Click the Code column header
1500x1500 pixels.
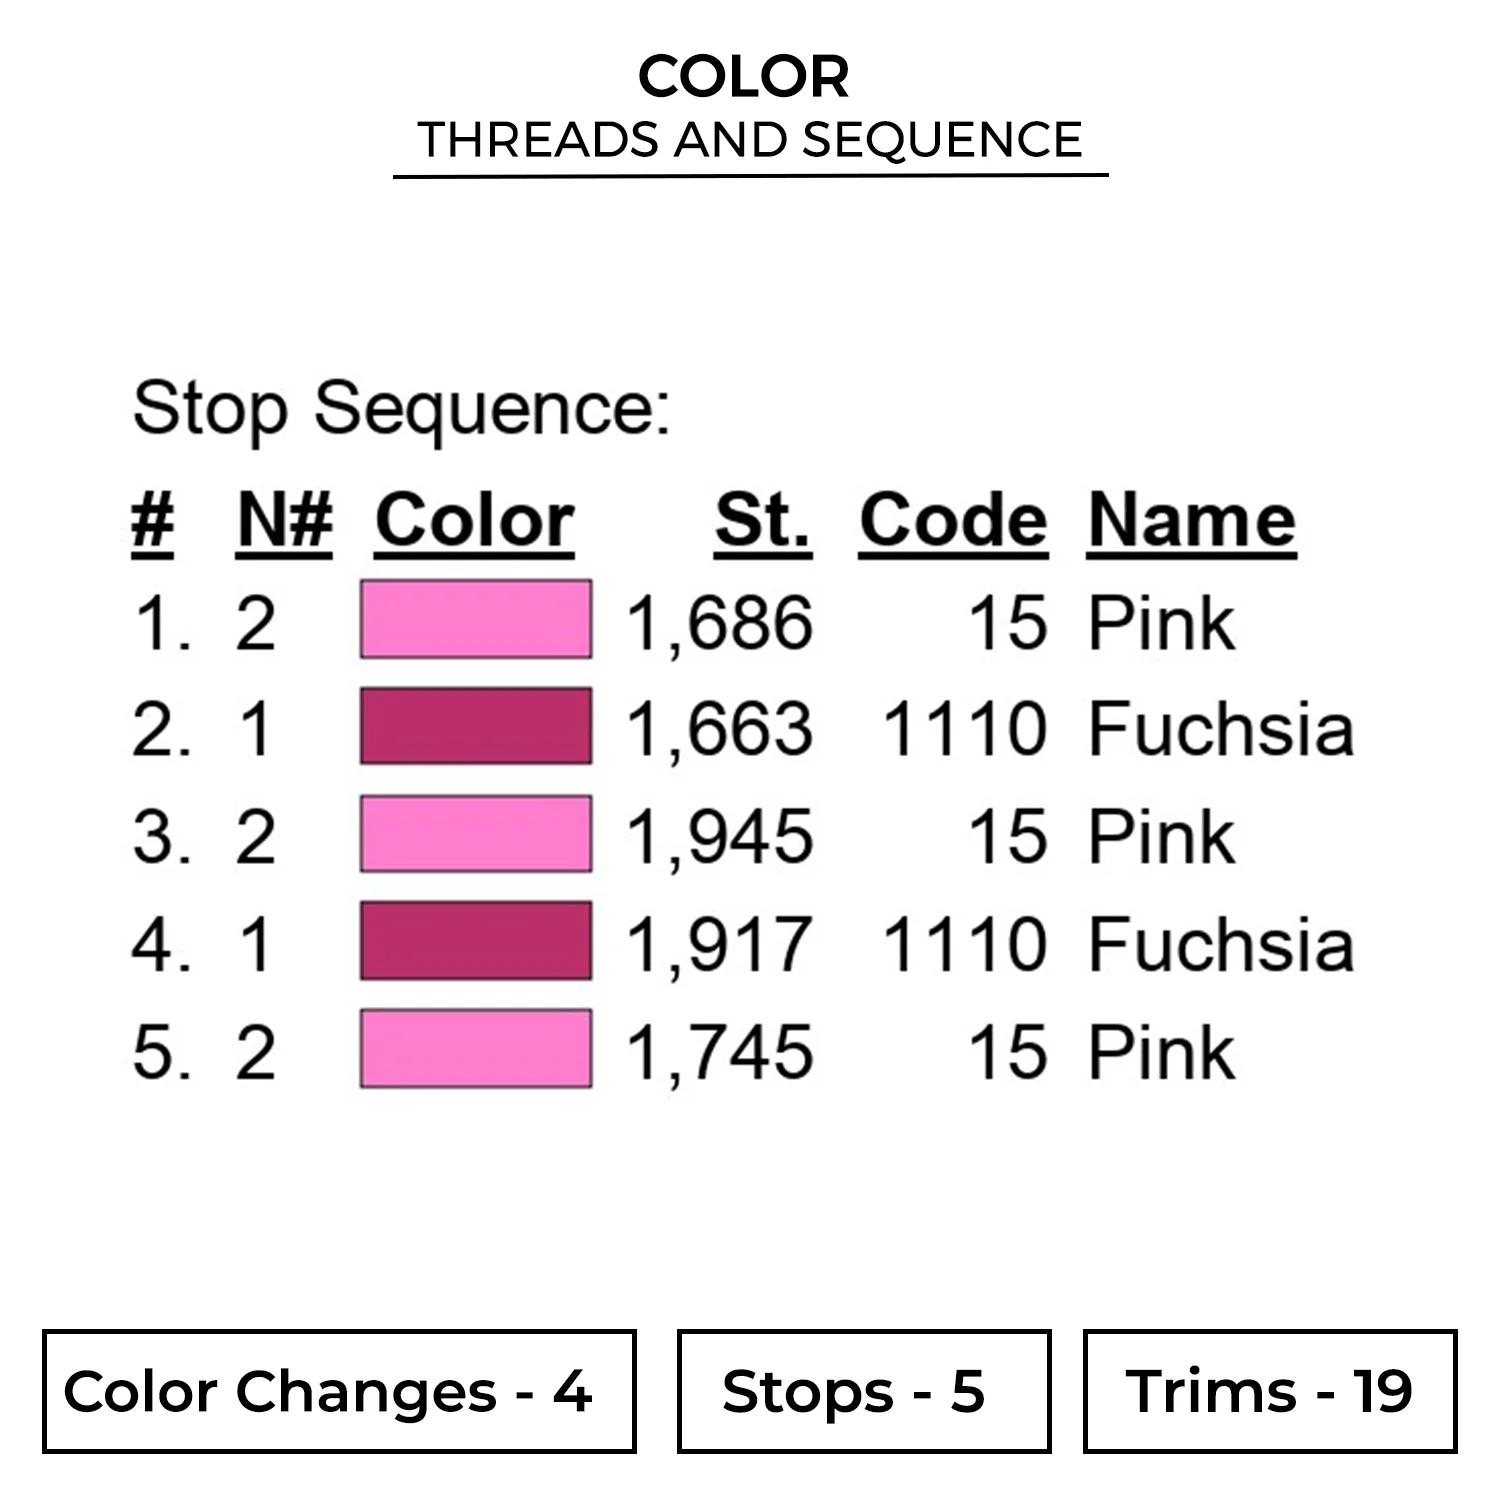tap(953, 521)
